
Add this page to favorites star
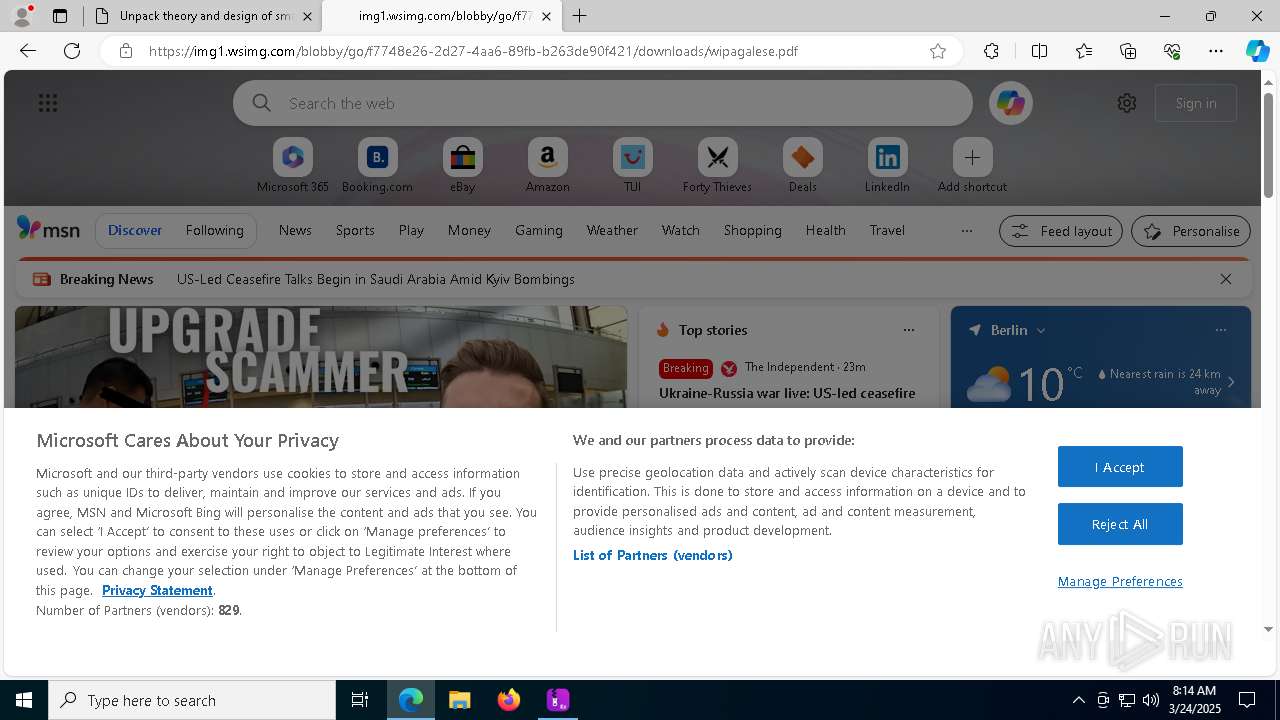coord(938,51)
